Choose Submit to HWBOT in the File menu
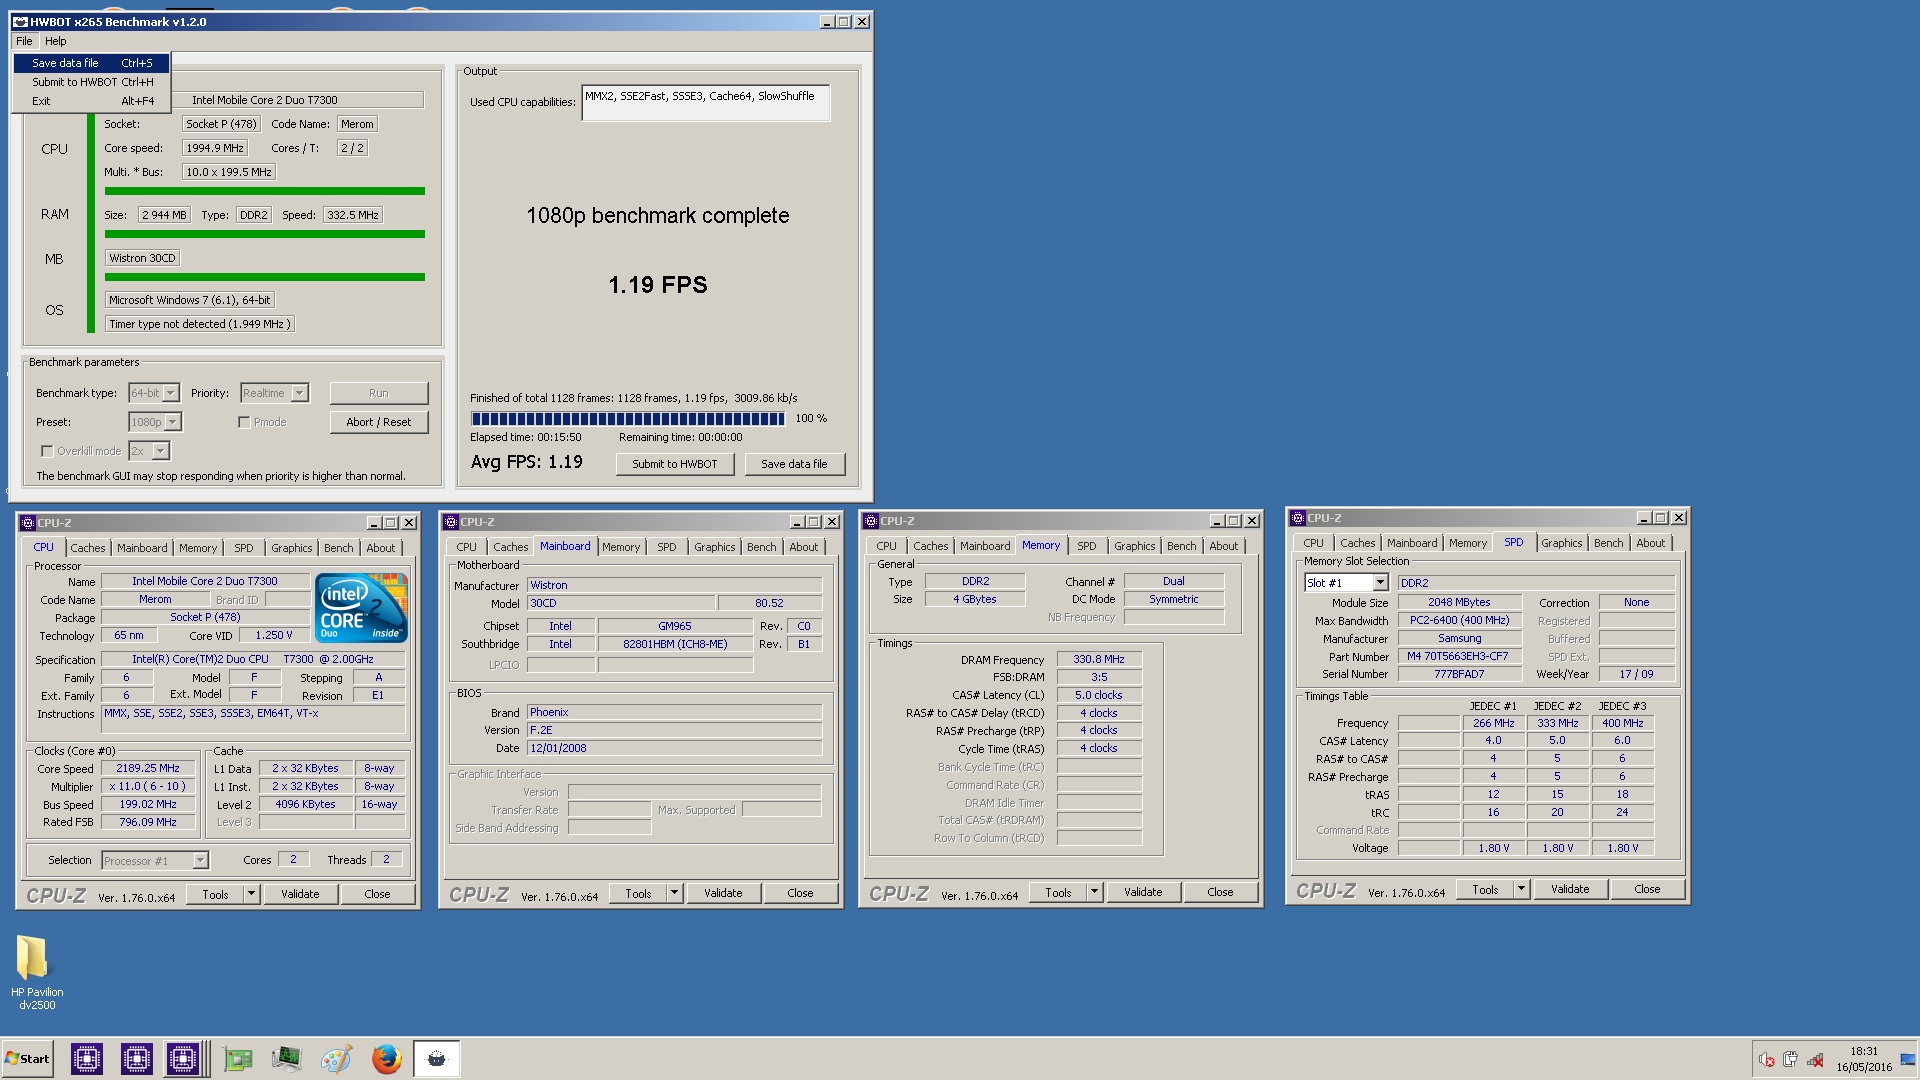Image resolution: width=1920 pixels, height=1080 pixels. 91,82
